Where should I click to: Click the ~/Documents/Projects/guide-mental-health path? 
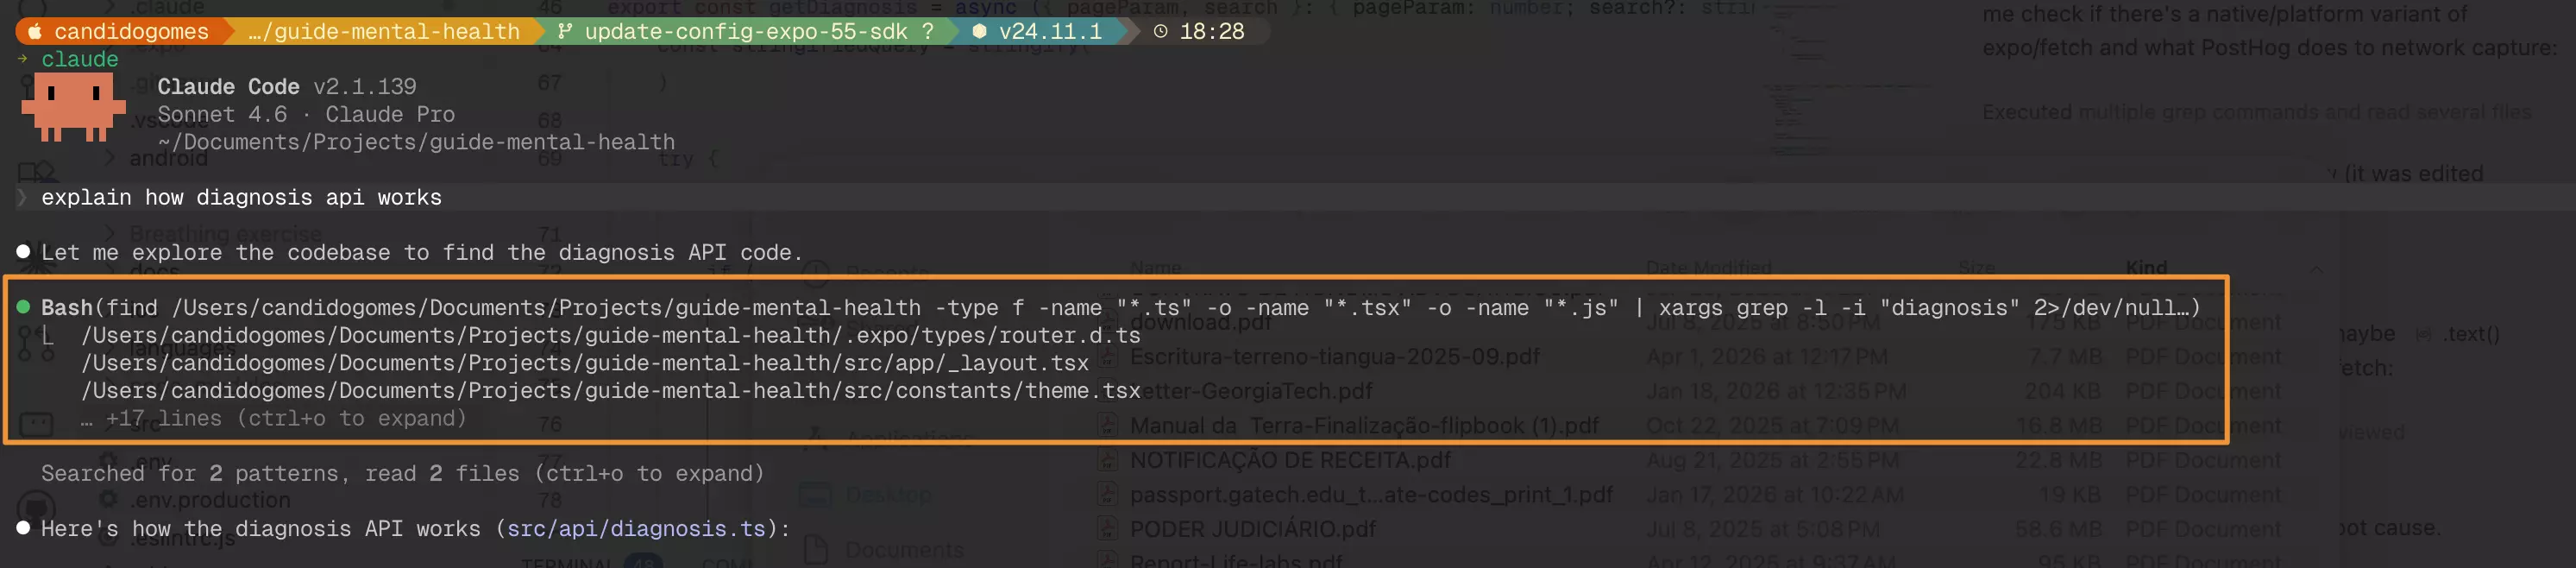pos(416,142)
